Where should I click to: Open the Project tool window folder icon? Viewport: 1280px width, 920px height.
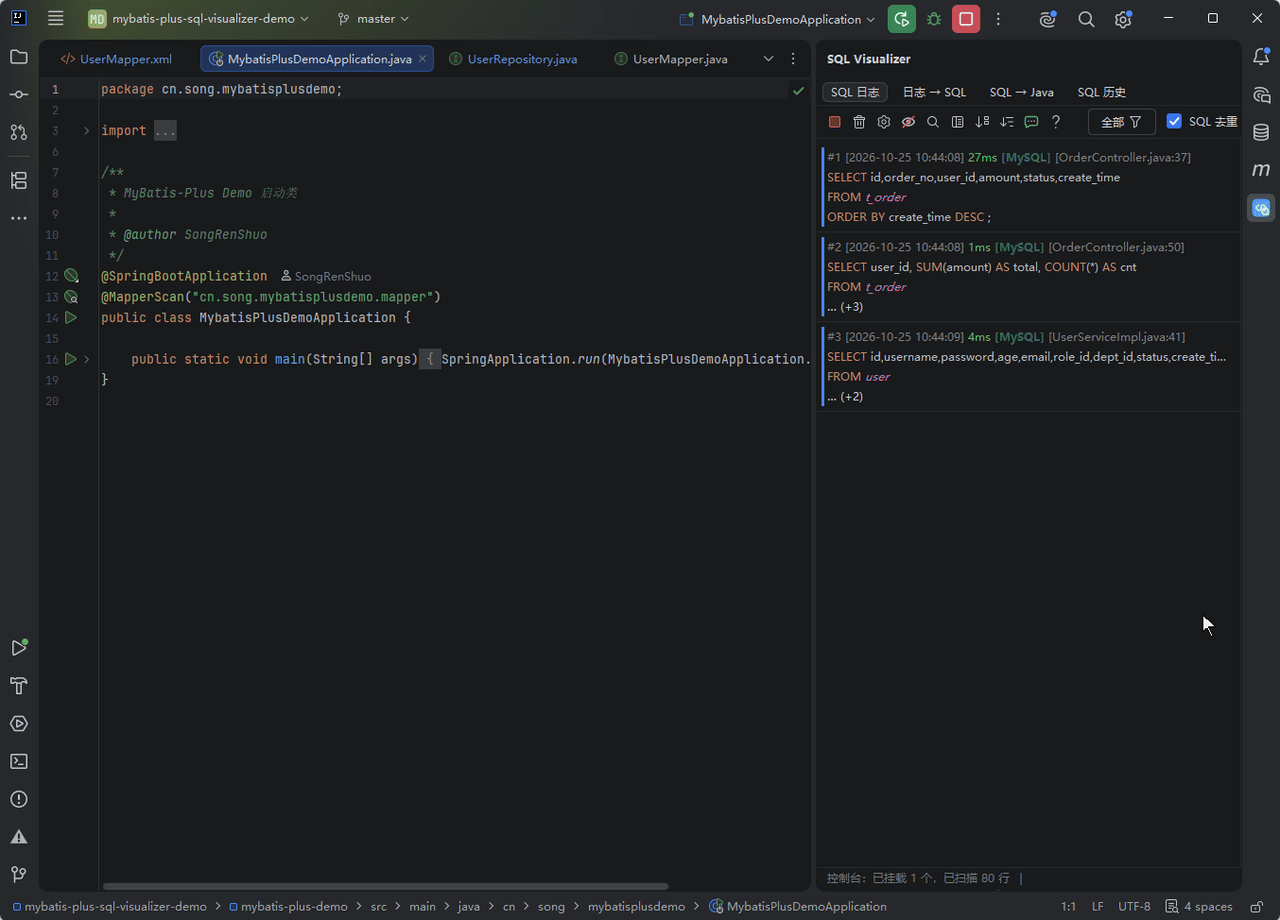19,57
